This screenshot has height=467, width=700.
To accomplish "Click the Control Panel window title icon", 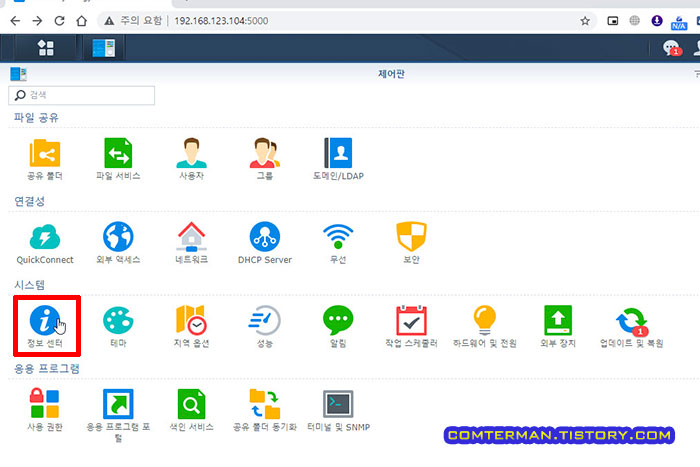I will coord(18,74).
